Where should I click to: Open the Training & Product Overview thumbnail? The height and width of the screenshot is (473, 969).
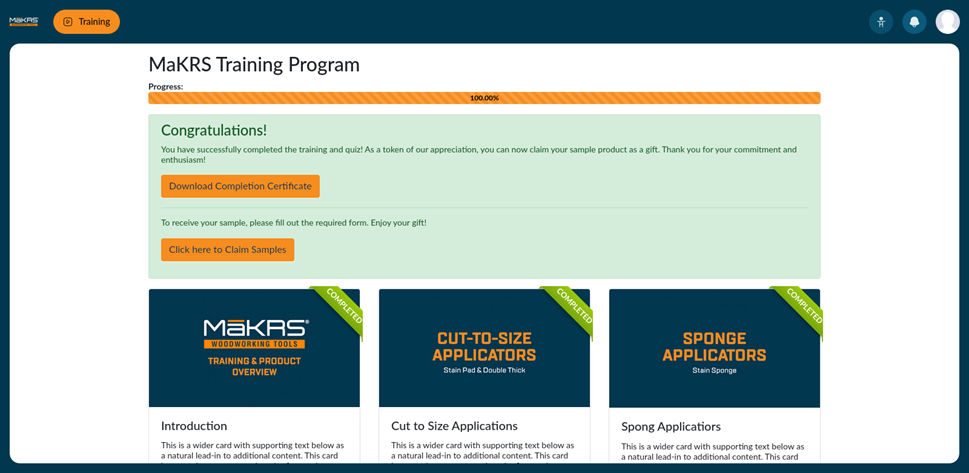tap(254, 348)
